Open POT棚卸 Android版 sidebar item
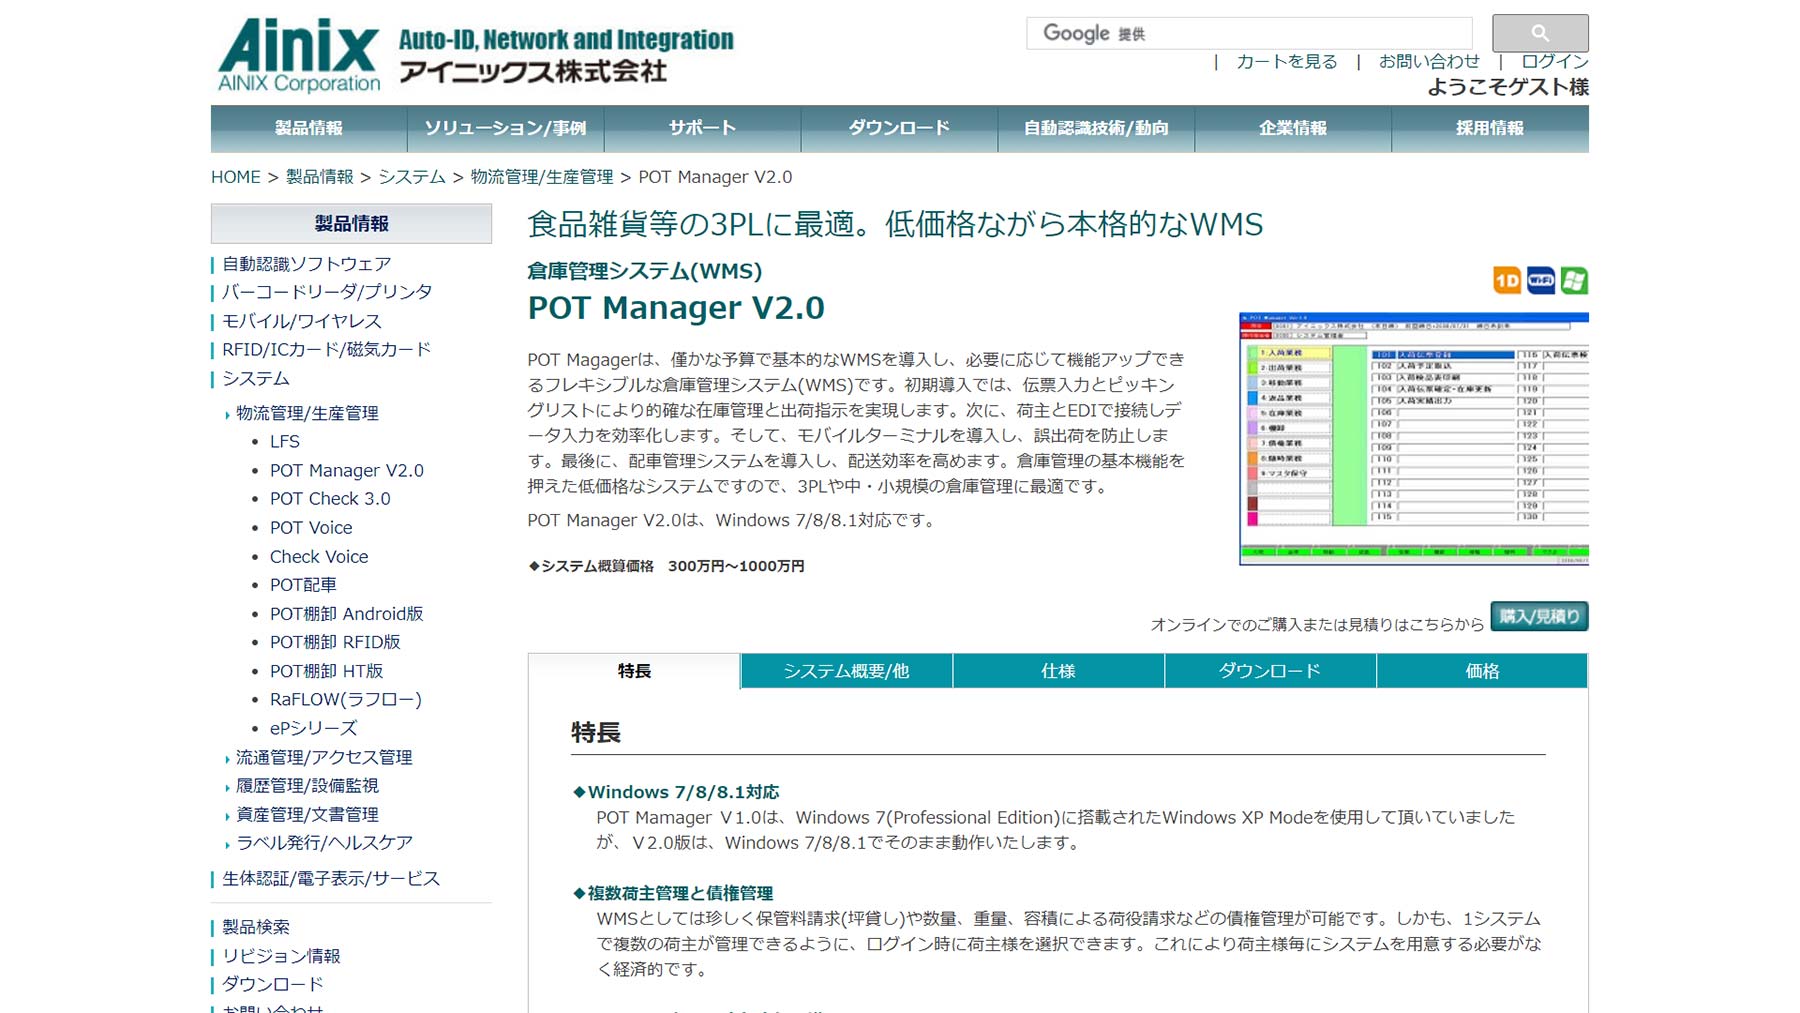This screenshot has width=1800, height=1013. 347,614
